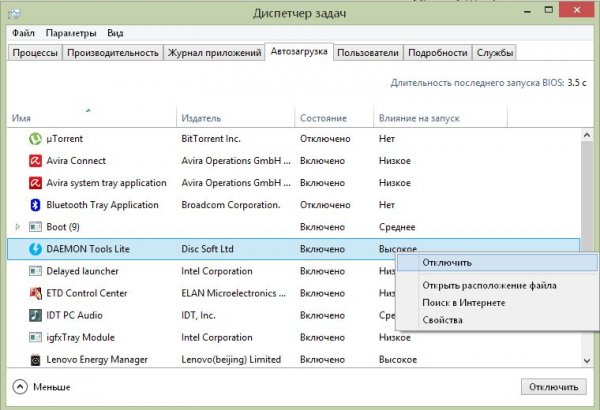Sort by the Состояние column header
The image size is (600, 410).
tap(334, 118)
